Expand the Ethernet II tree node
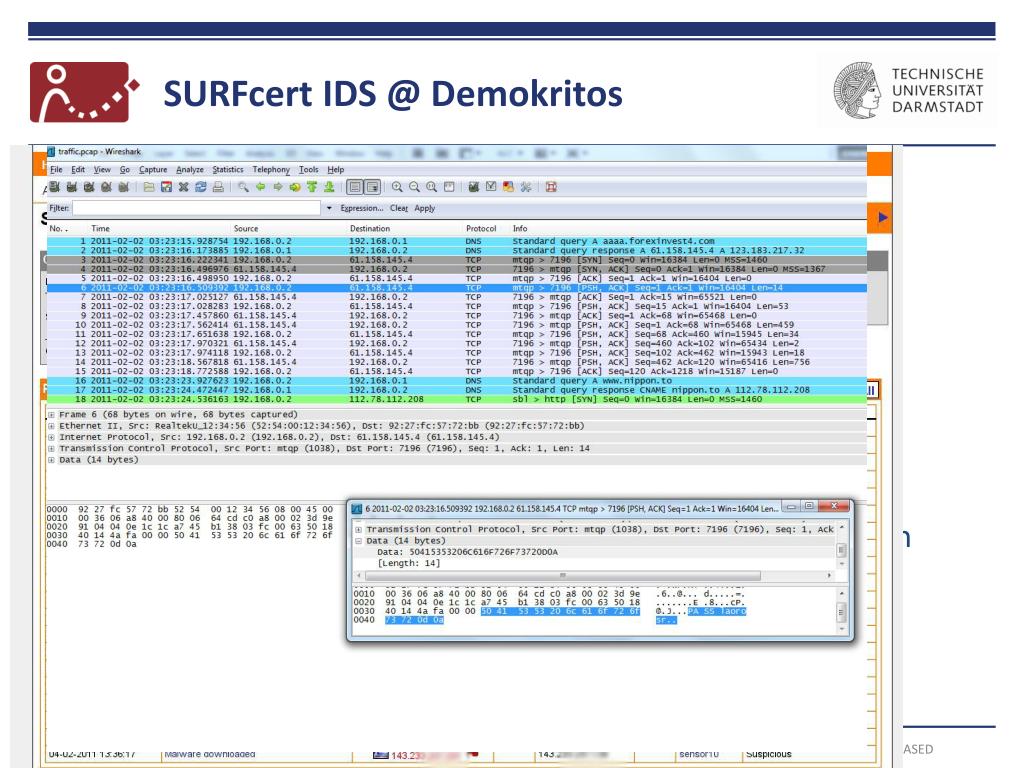 click(52, 426)
